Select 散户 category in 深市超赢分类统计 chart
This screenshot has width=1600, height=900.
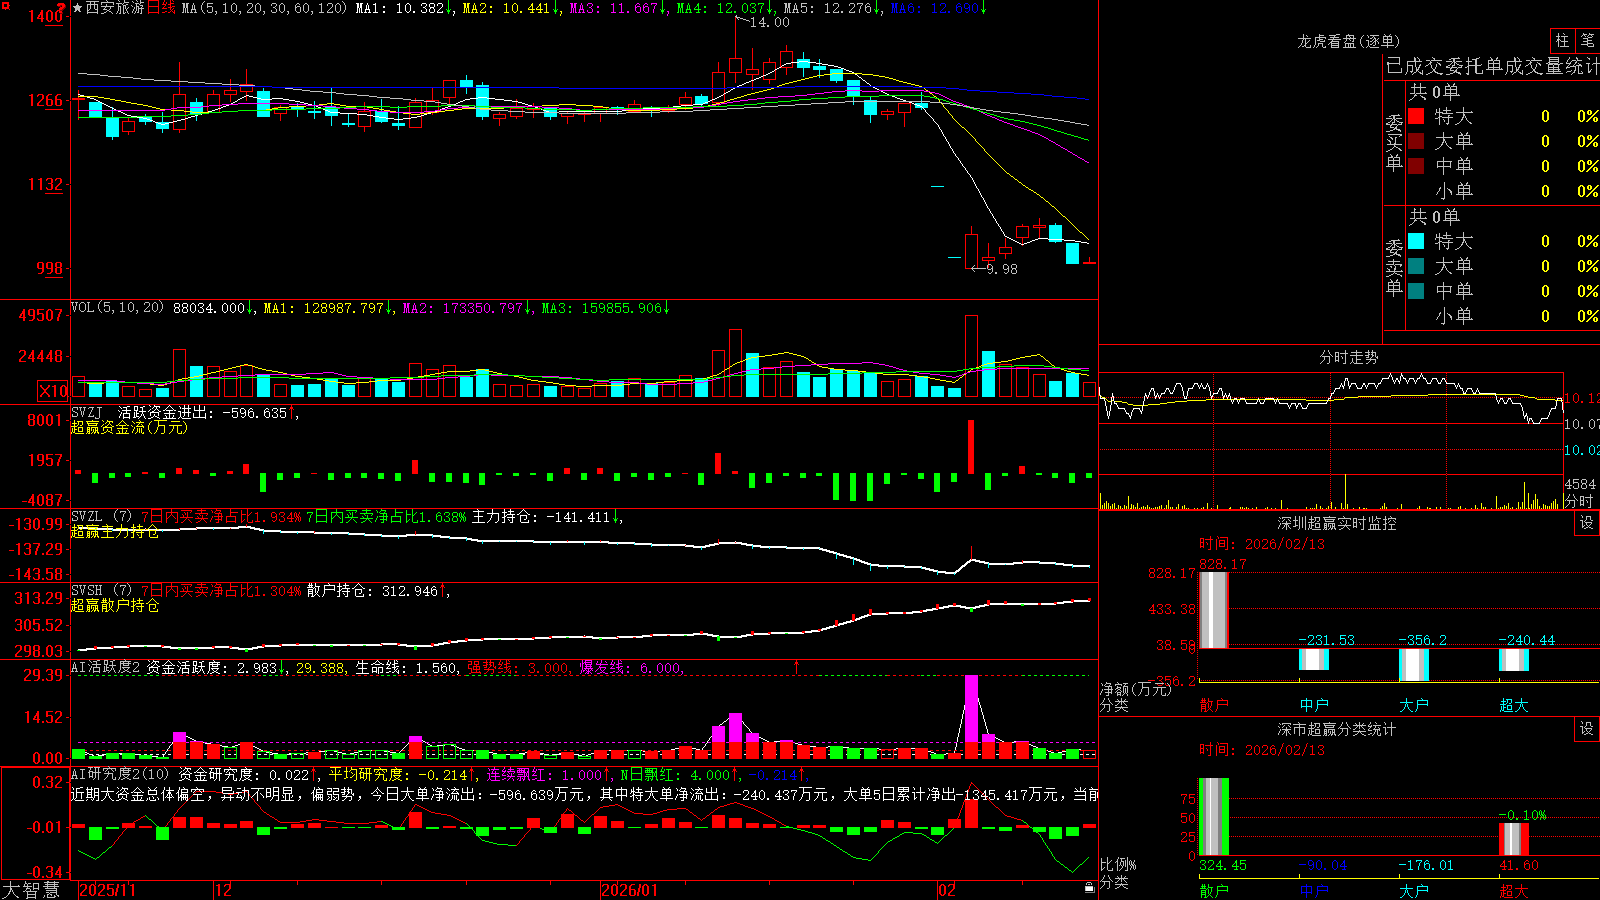click(x=1213, y=891)
